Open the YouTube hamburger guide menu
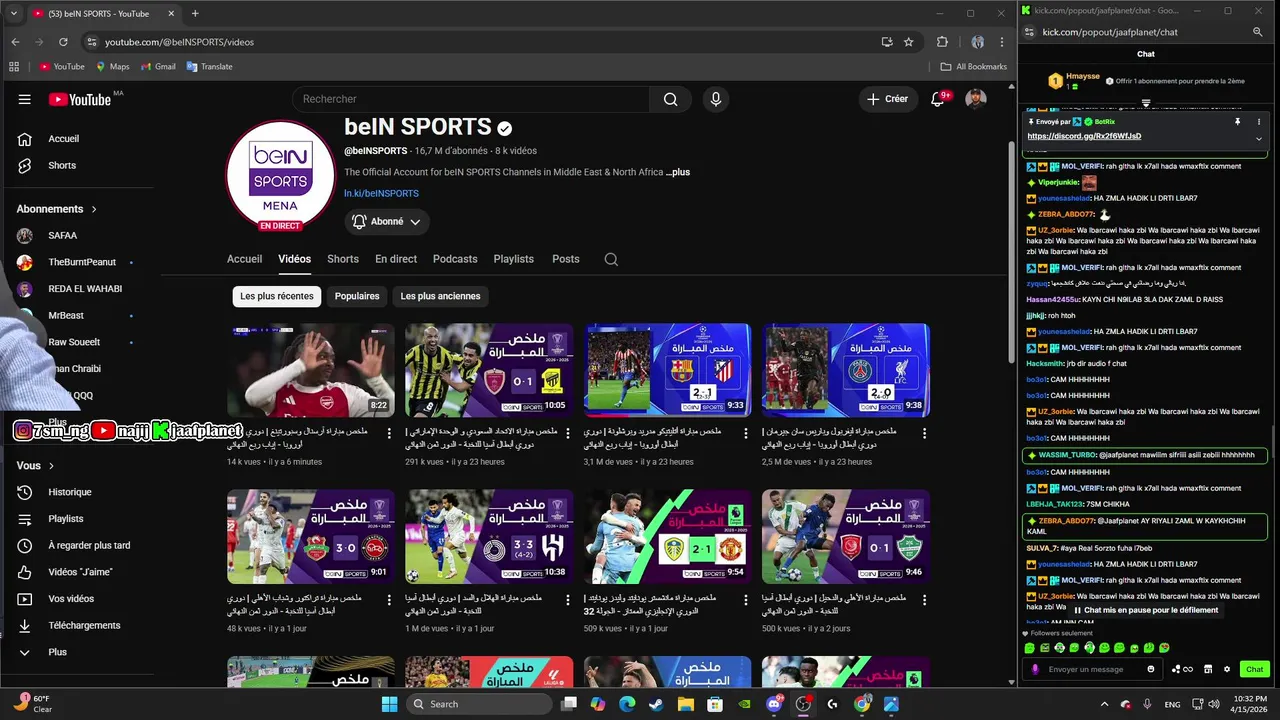This screenshot has height=720, width=1280. tap(24, 99)
